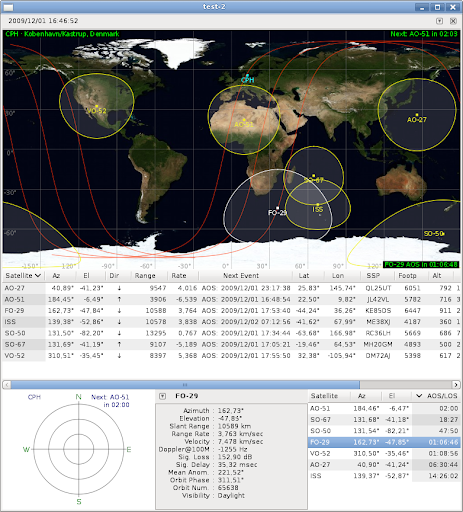Select the ISS row in main satellite list
The width and height of the screenshot is (463, 512).
point(231,322)
